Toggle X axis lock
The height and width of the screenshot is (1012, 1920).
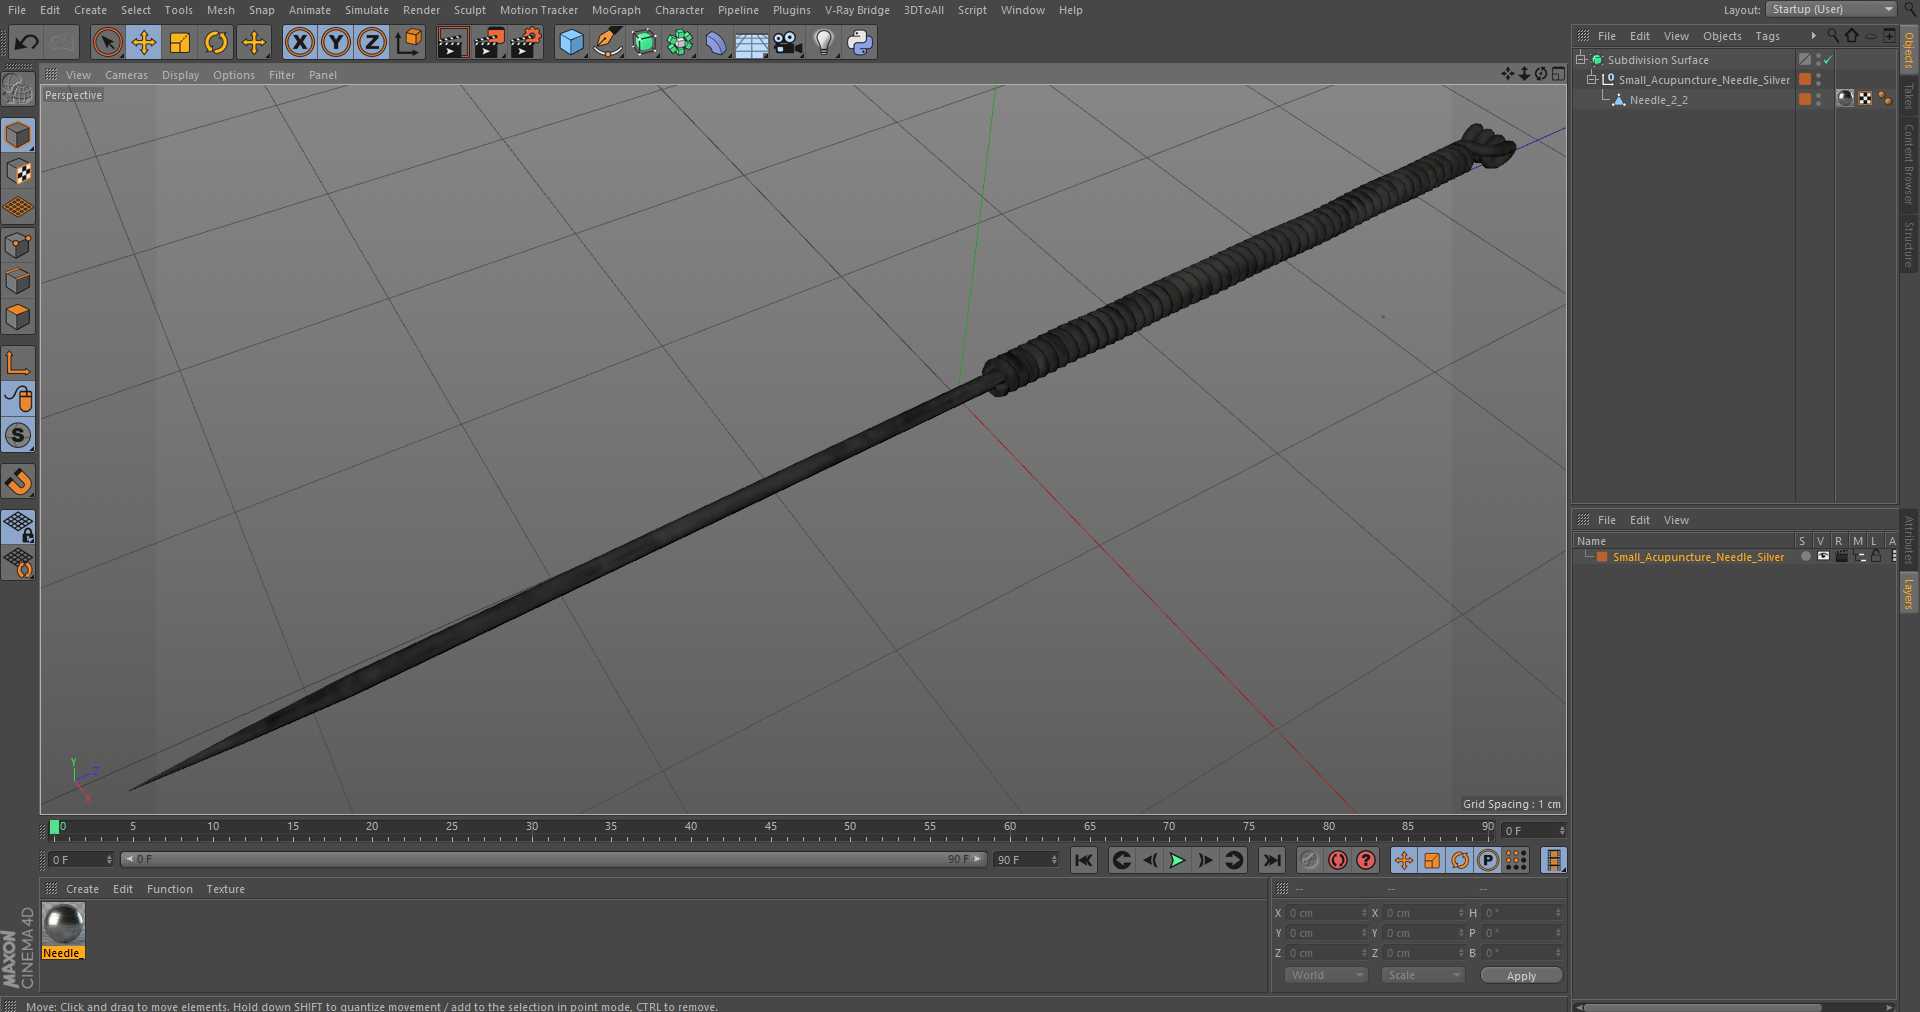300,42
